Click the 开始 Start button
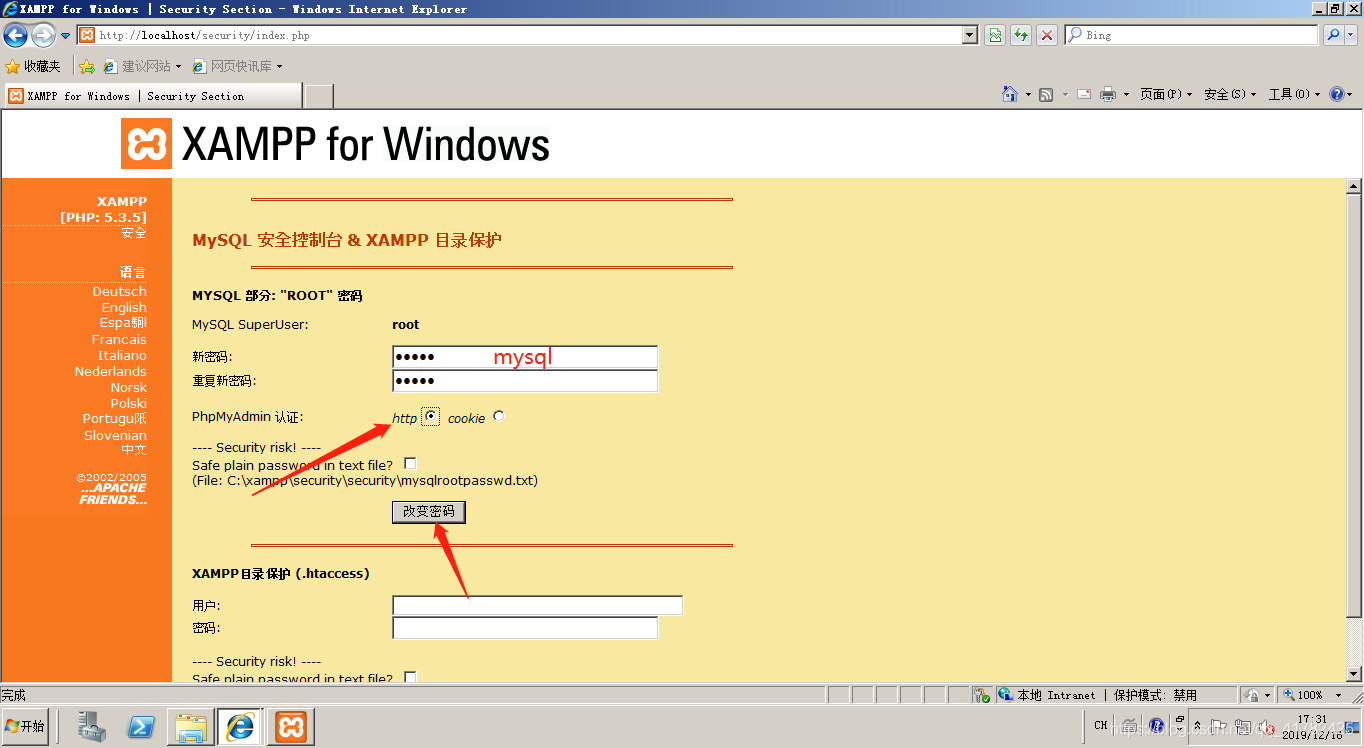The height and width of the screenshot is (748, 1364). click(26, 726)
